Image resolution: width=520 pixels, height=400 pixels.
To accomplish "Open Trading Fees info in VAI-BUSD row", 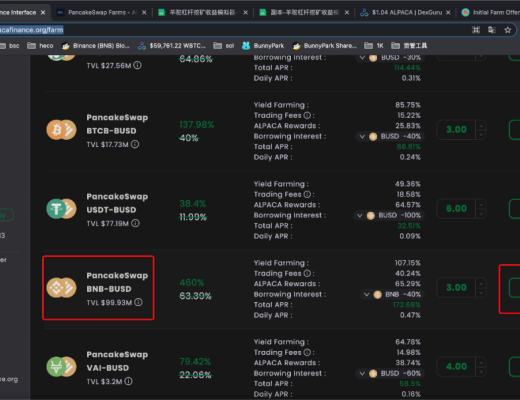I will pos(307,352).
